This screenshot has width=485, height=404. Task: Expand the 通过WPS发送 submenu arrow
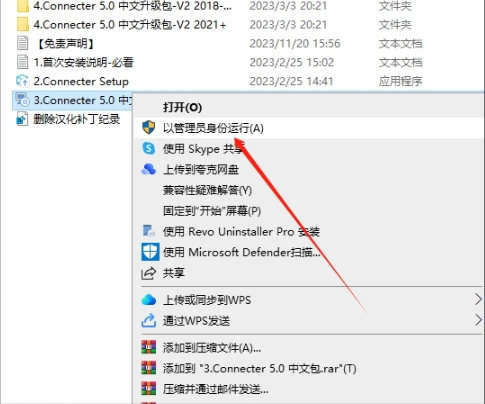click(x=478, y=320)
